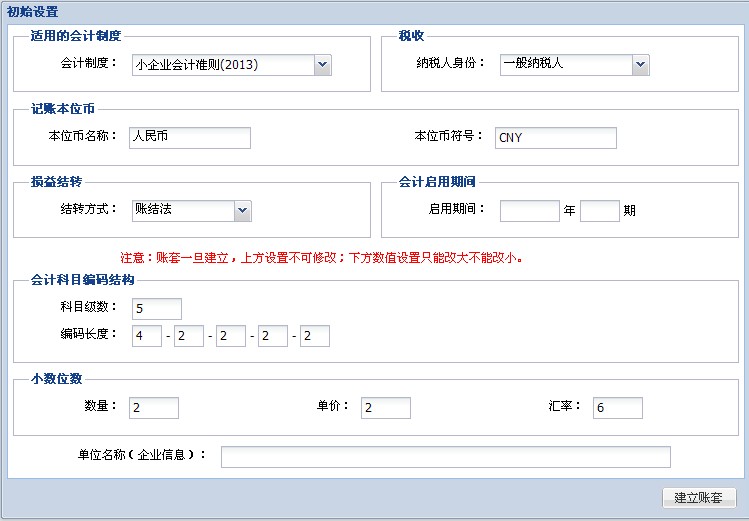
Task: Open the 结转方式 dropdown arrow
Action: [x=242, y=210]
